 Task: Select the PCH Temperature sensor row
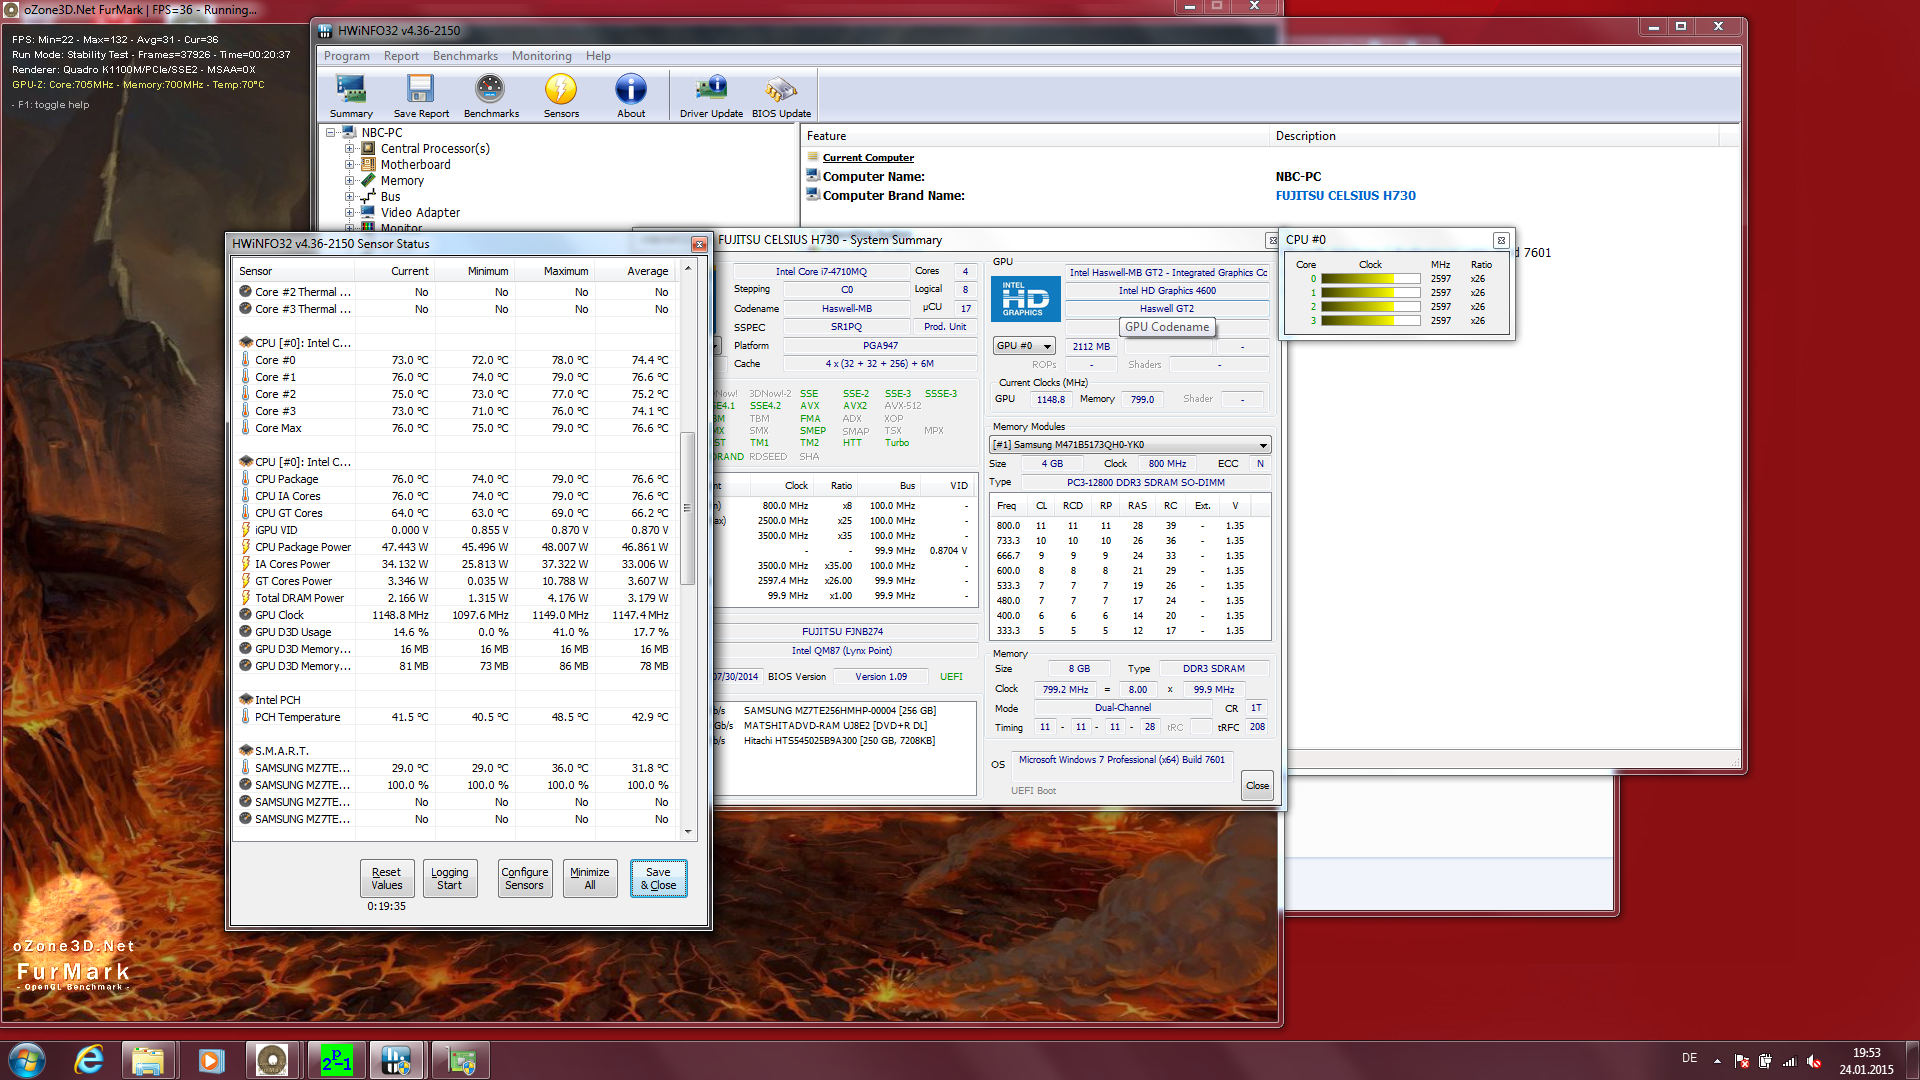[x=455, y=717]
